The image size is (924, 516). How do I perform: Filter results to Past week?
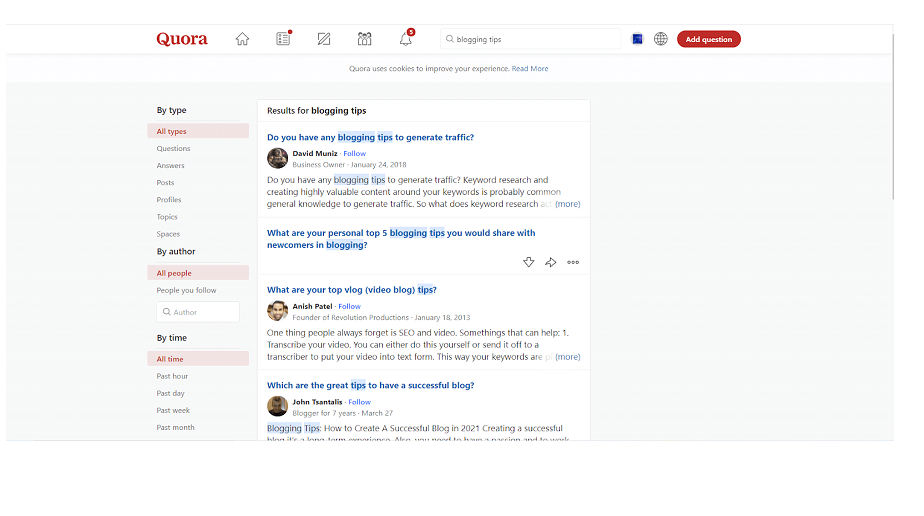pyautogui.click(x=173, y=411)
